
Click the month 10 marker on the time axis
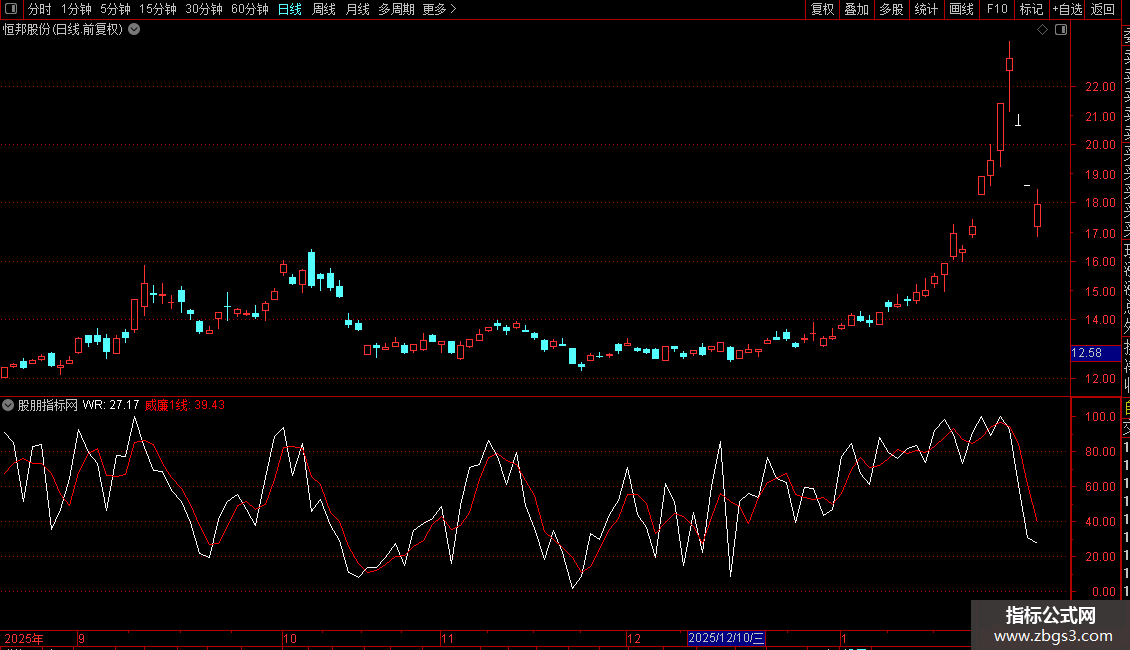coord(290,638)
